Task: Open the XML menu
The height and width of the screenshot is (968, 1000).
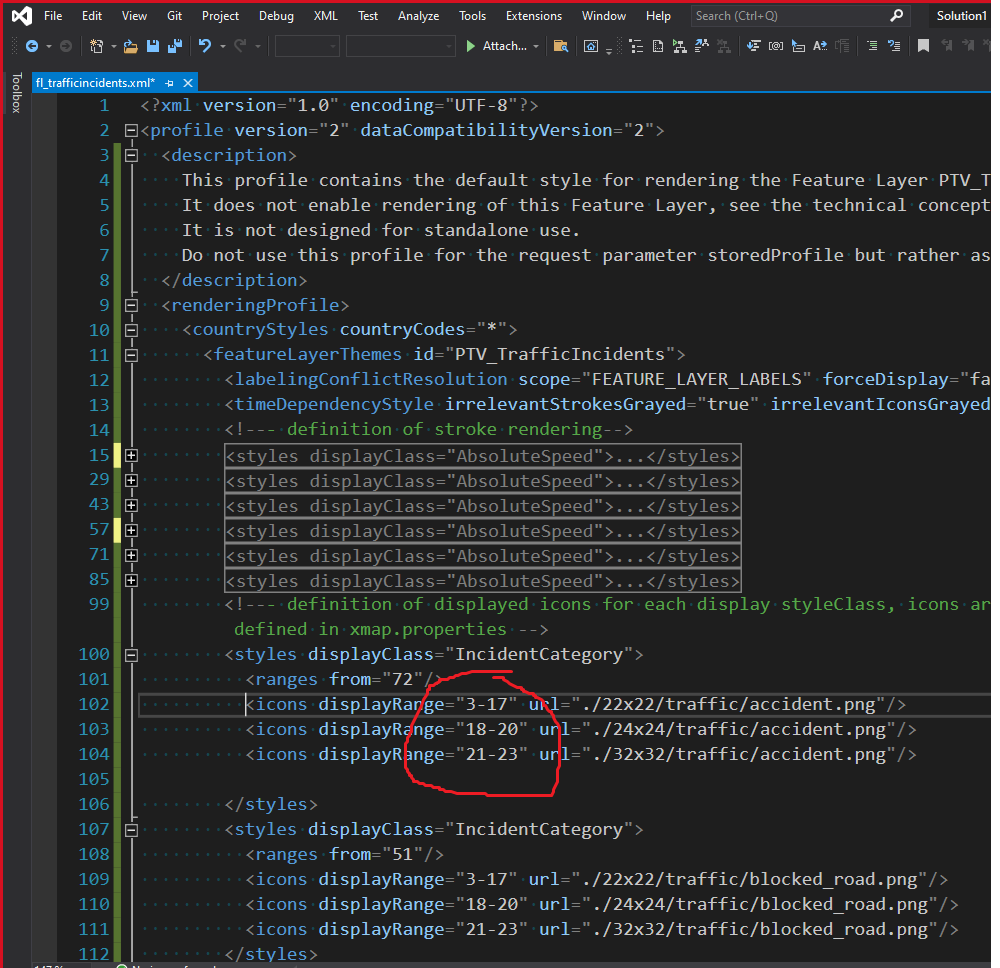Action: [x=325, y=16]
